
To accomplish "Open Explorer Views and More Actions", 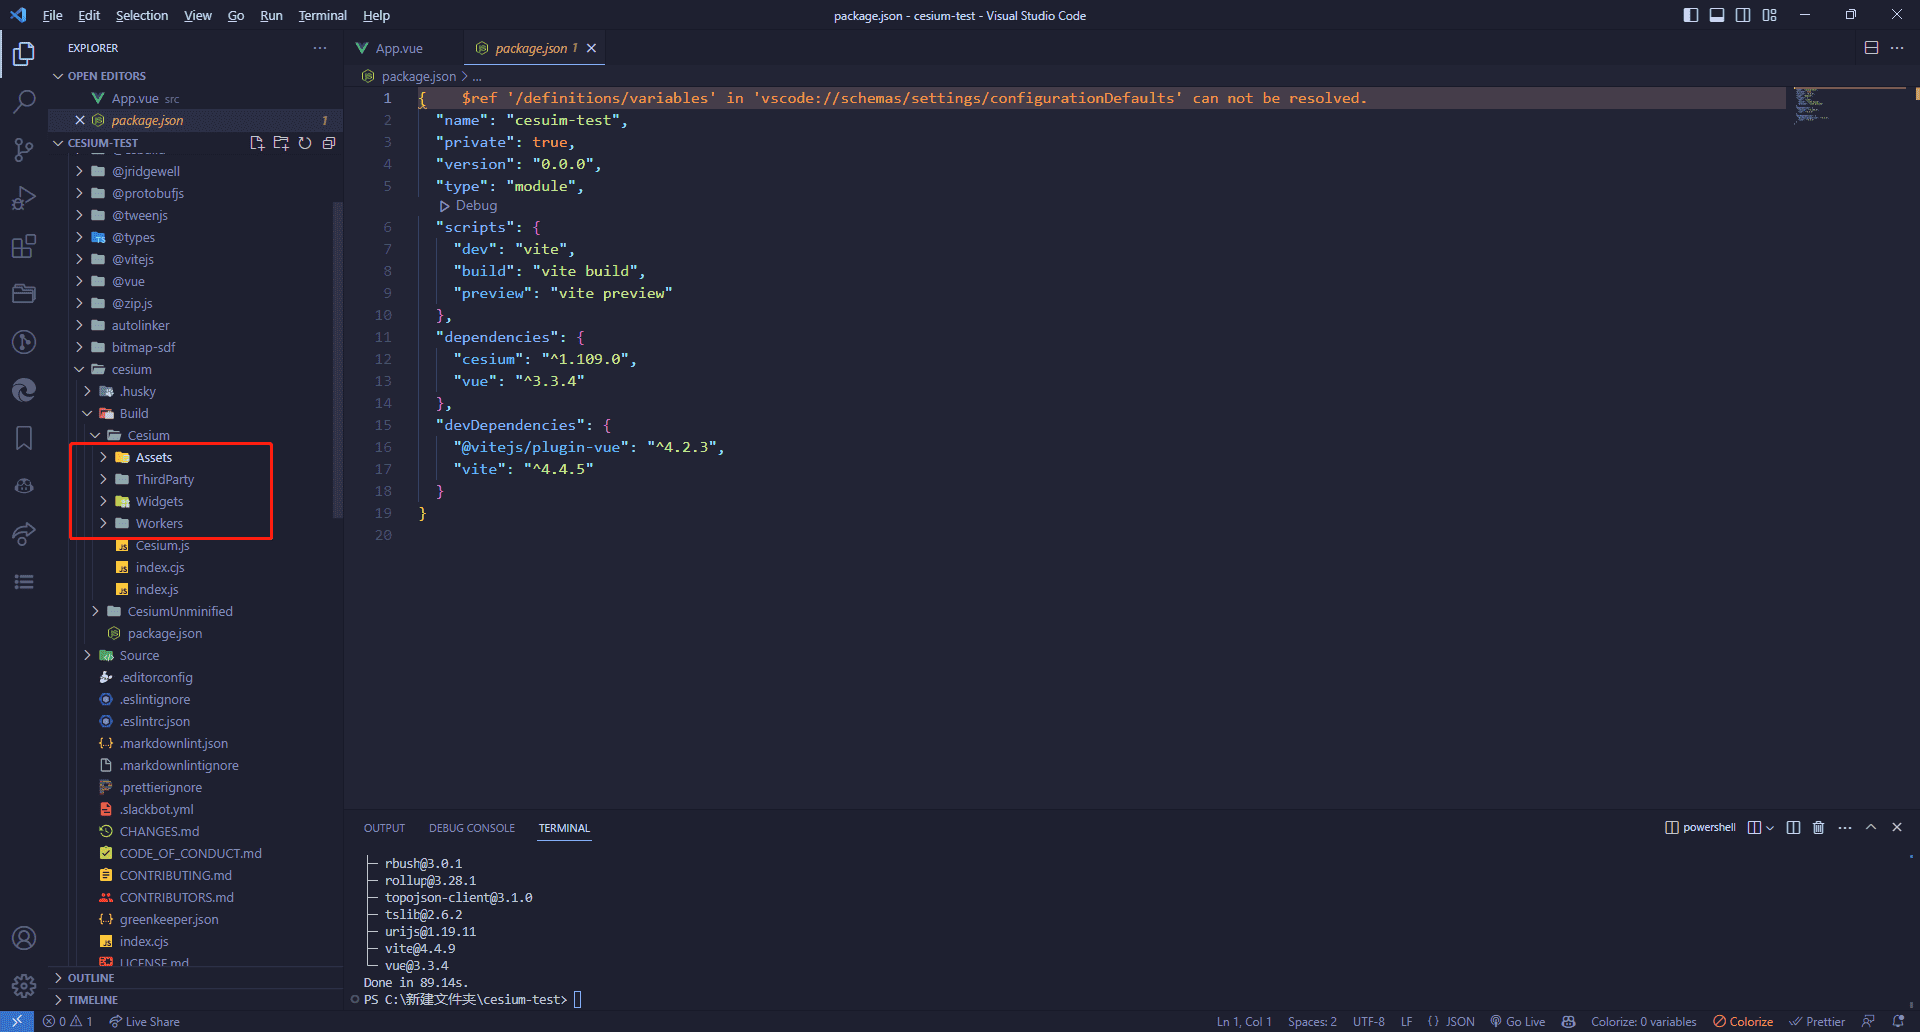I will (320, 48).
